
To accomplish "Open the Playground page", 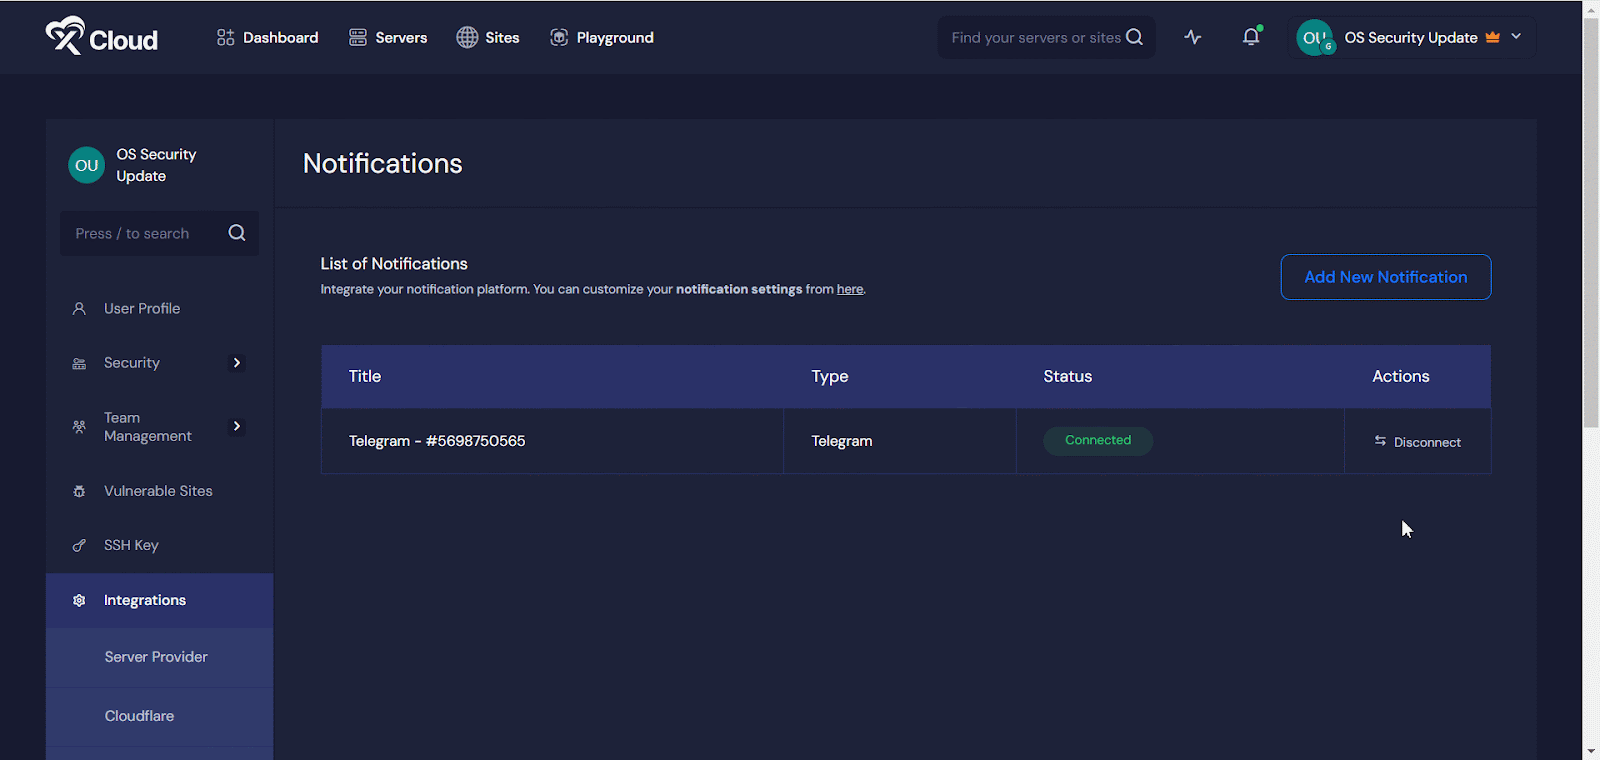I will click(602, 37).
